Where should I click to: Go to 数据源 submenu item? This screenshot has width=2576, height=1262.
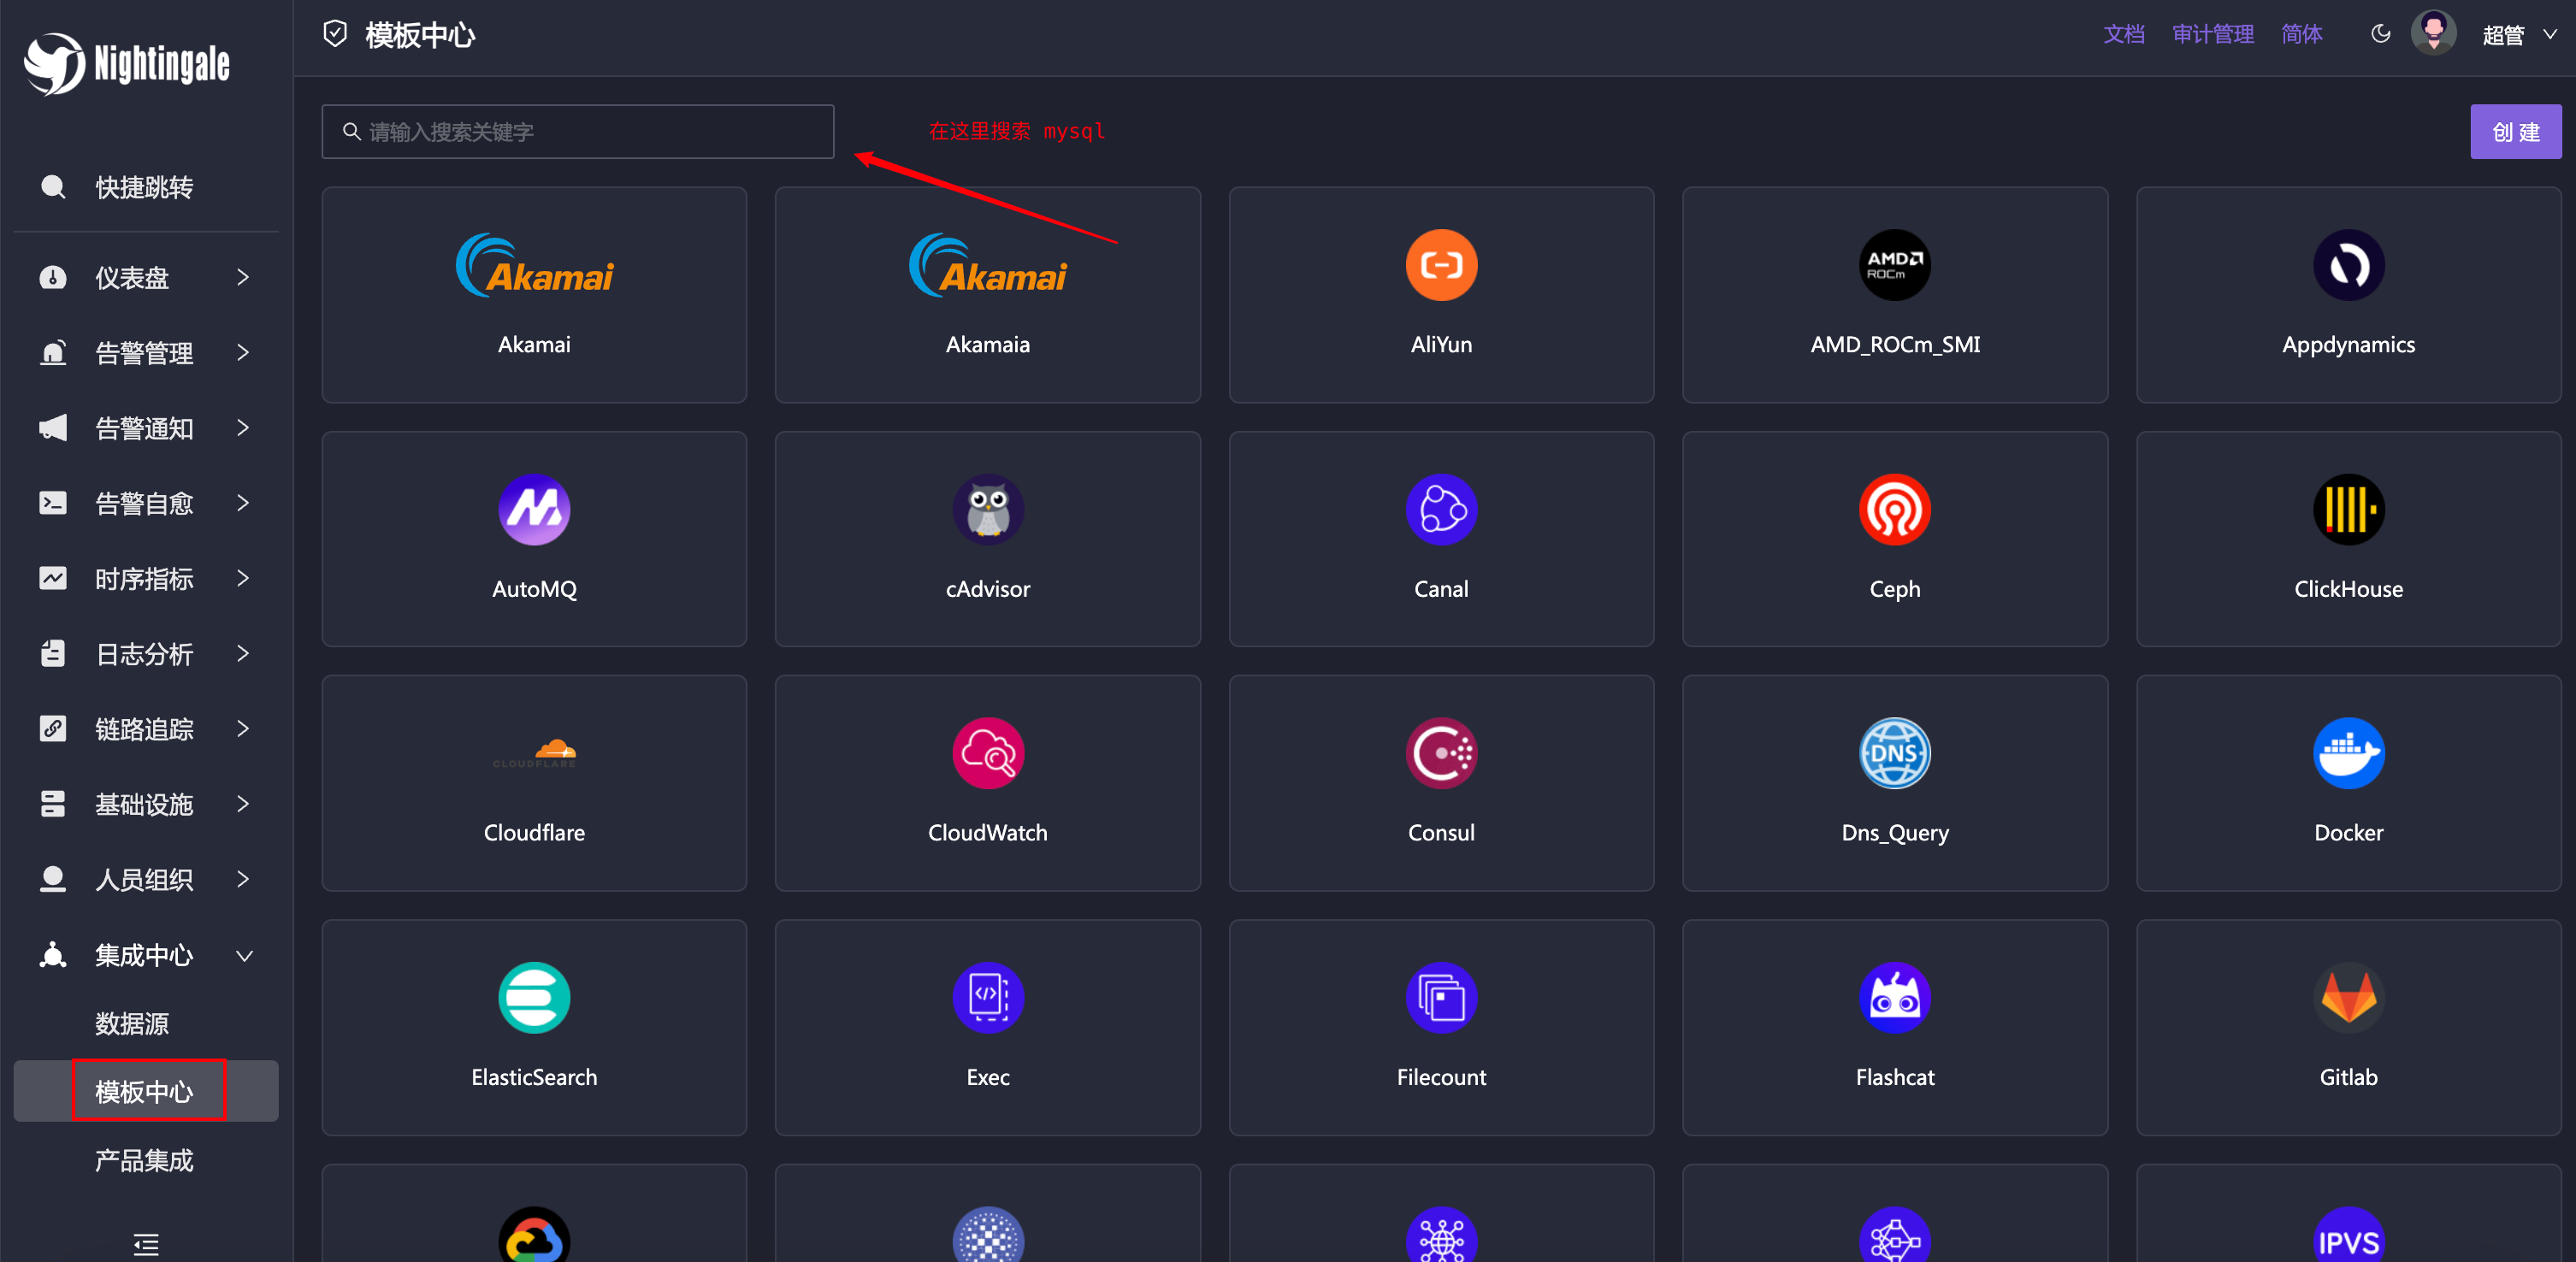tap(132, 1023)
